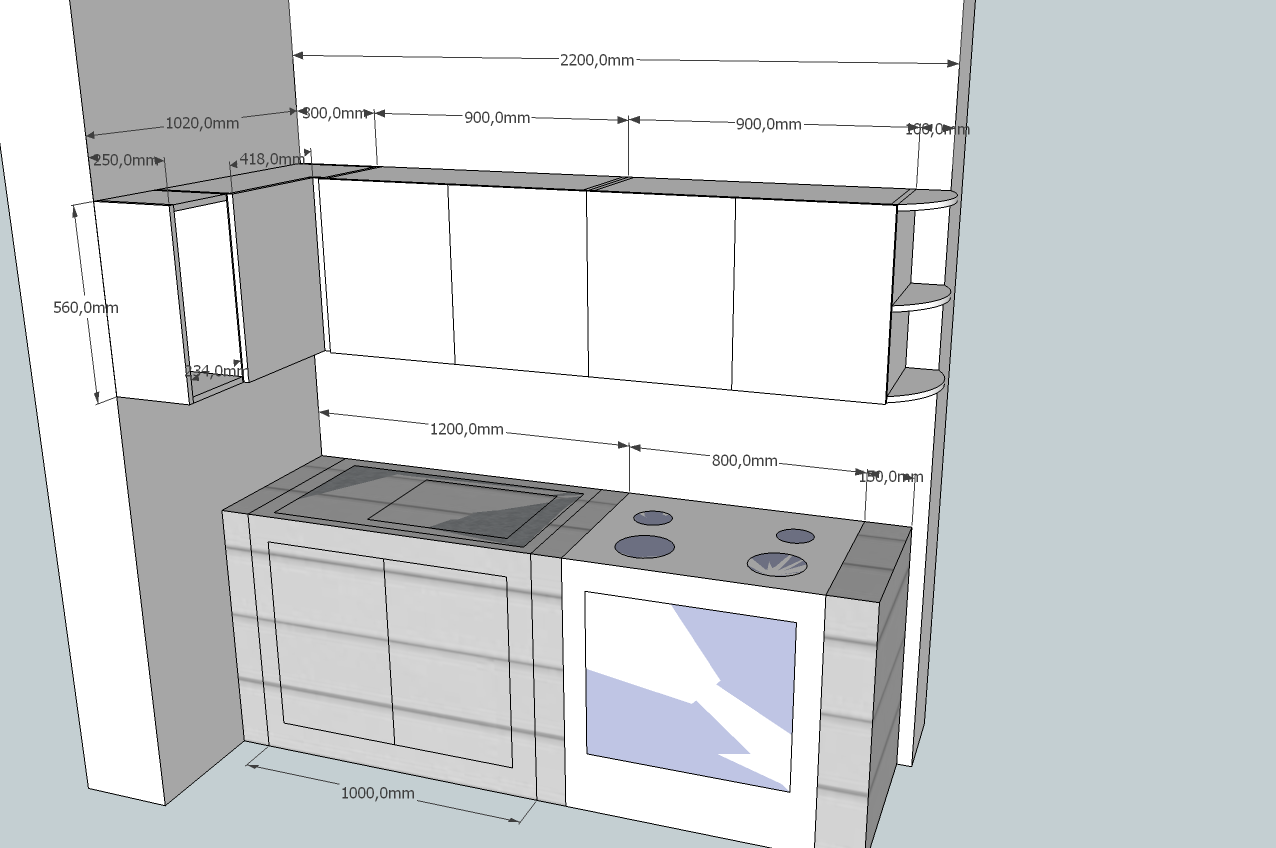Click the 250,0mm dimension label
The width and height of the screenshot is (1276, 848).
coord(124,160)
